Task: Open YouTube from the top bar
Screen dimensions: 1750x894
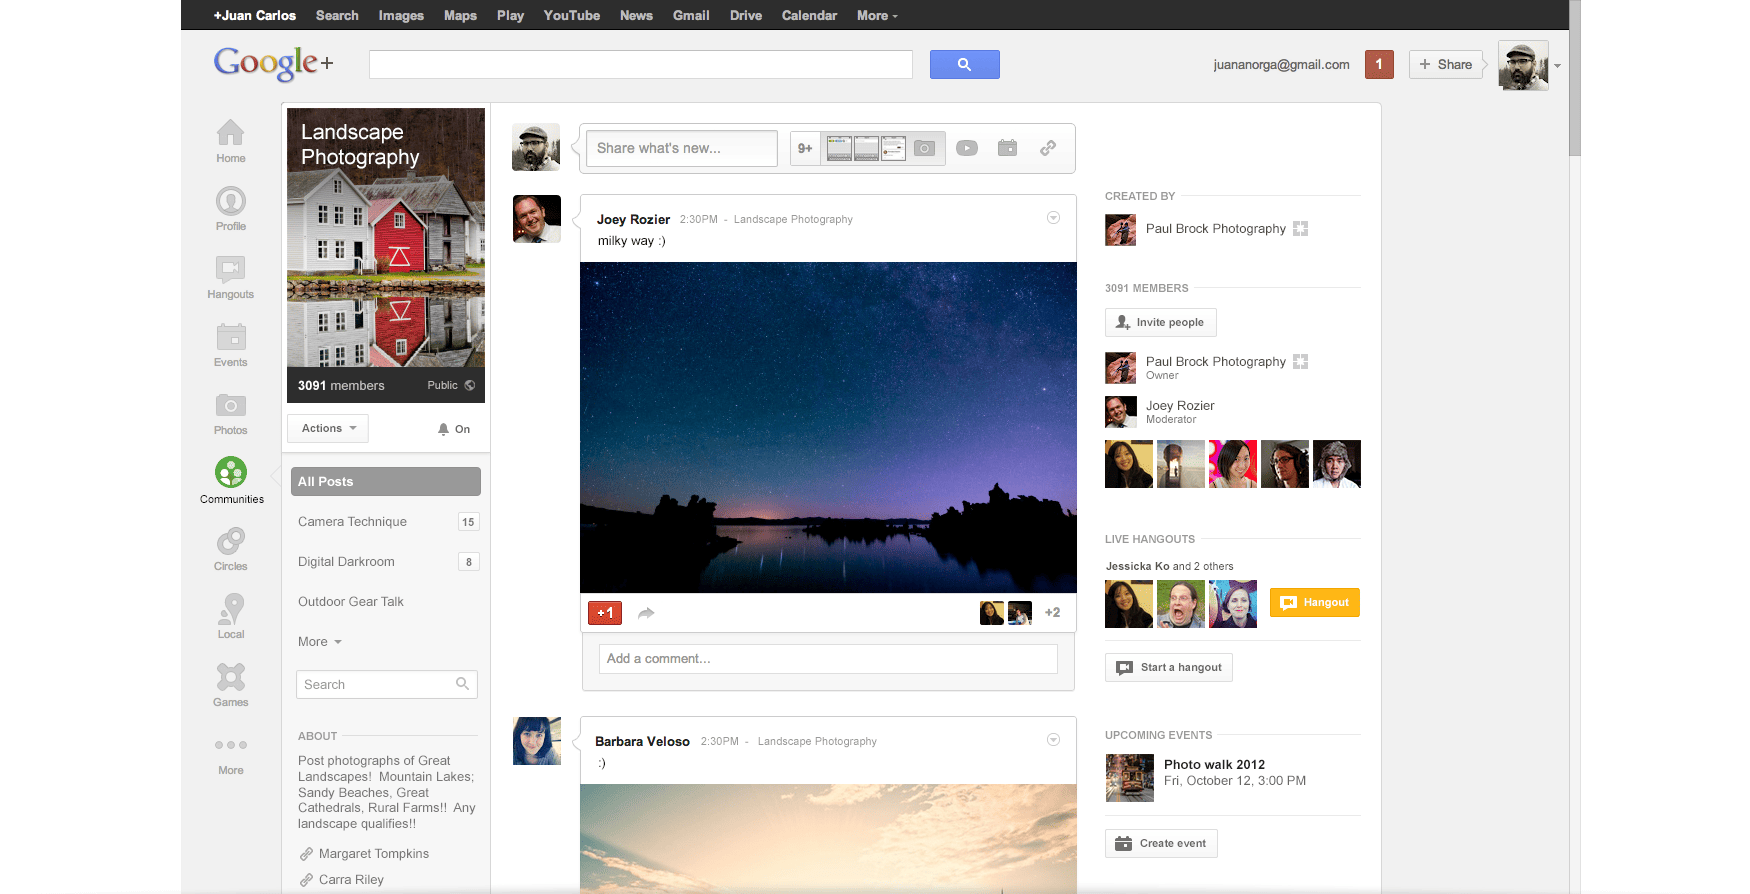Action: coord(572,15)
